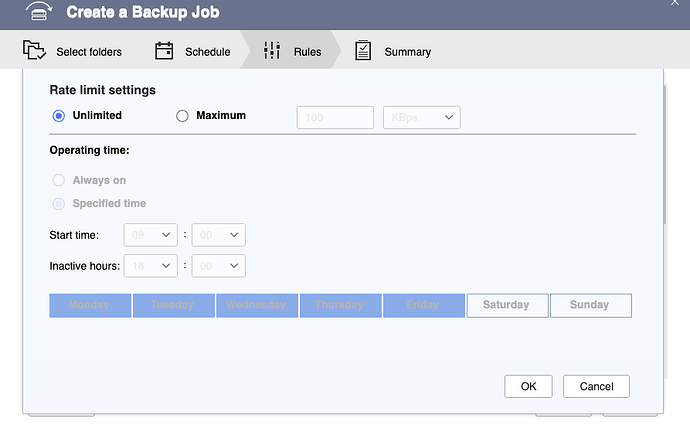Image resolution: width=690 pixels, height=424 pixels.
Task: Open the KBps unit dropdown
Action: coord(421,118)
